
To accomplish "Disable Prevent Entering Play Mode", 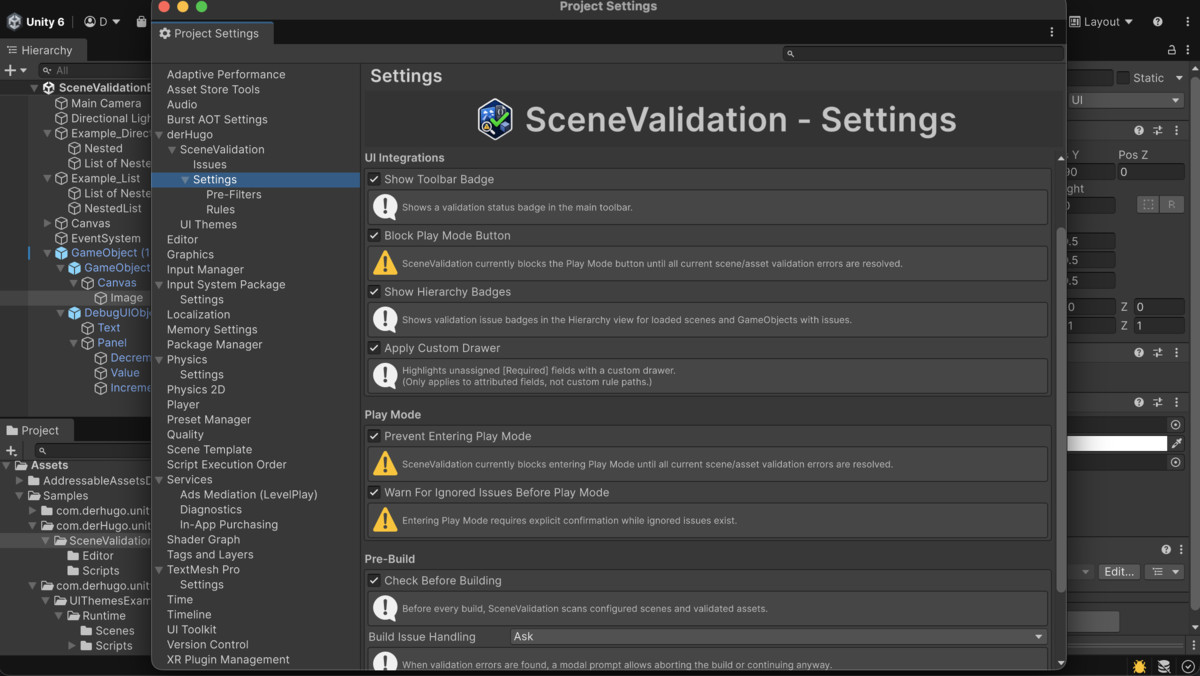I will tap(374, 436).
